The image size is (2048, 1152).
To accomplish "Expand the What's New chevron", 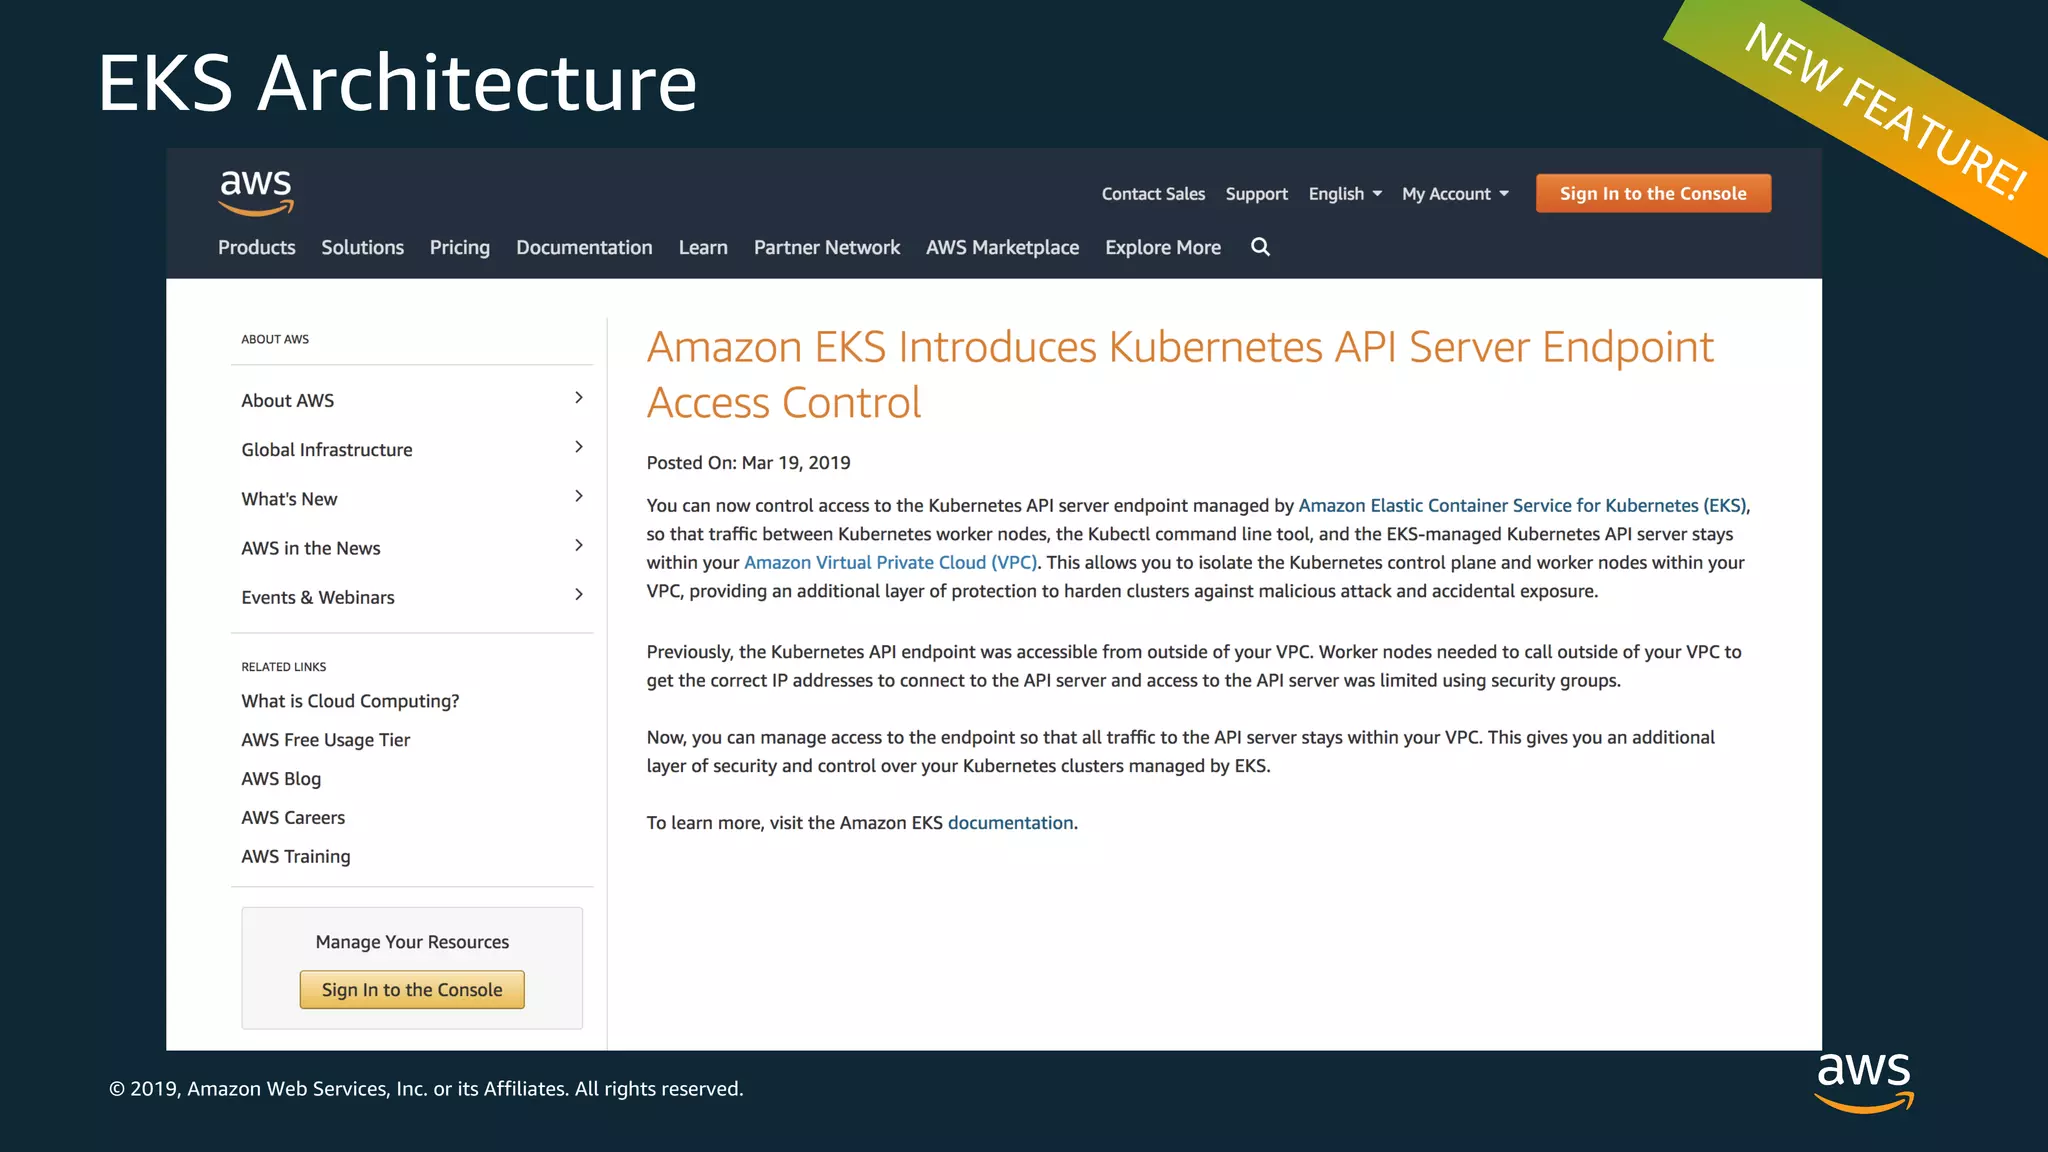I will [x=579, y=496].
